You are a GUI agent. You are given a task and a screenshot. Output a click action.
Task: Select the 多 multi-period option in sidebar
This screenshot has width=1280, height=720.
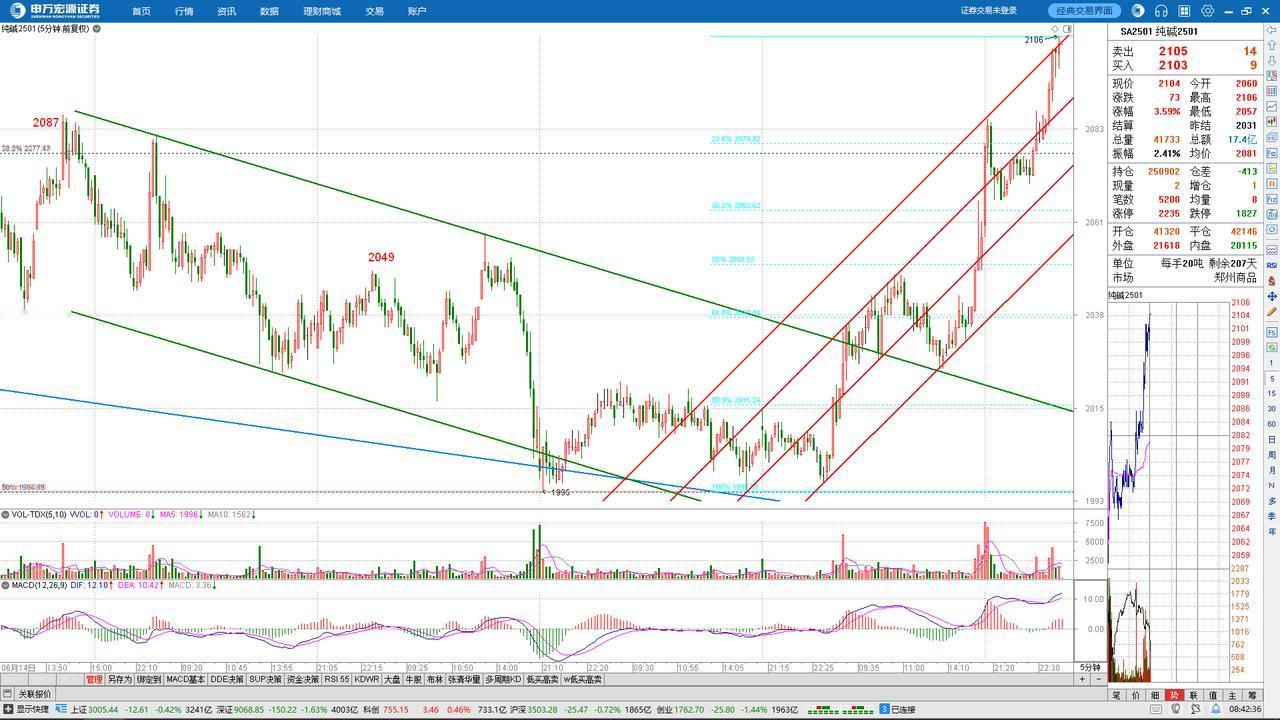point(1271,500)
